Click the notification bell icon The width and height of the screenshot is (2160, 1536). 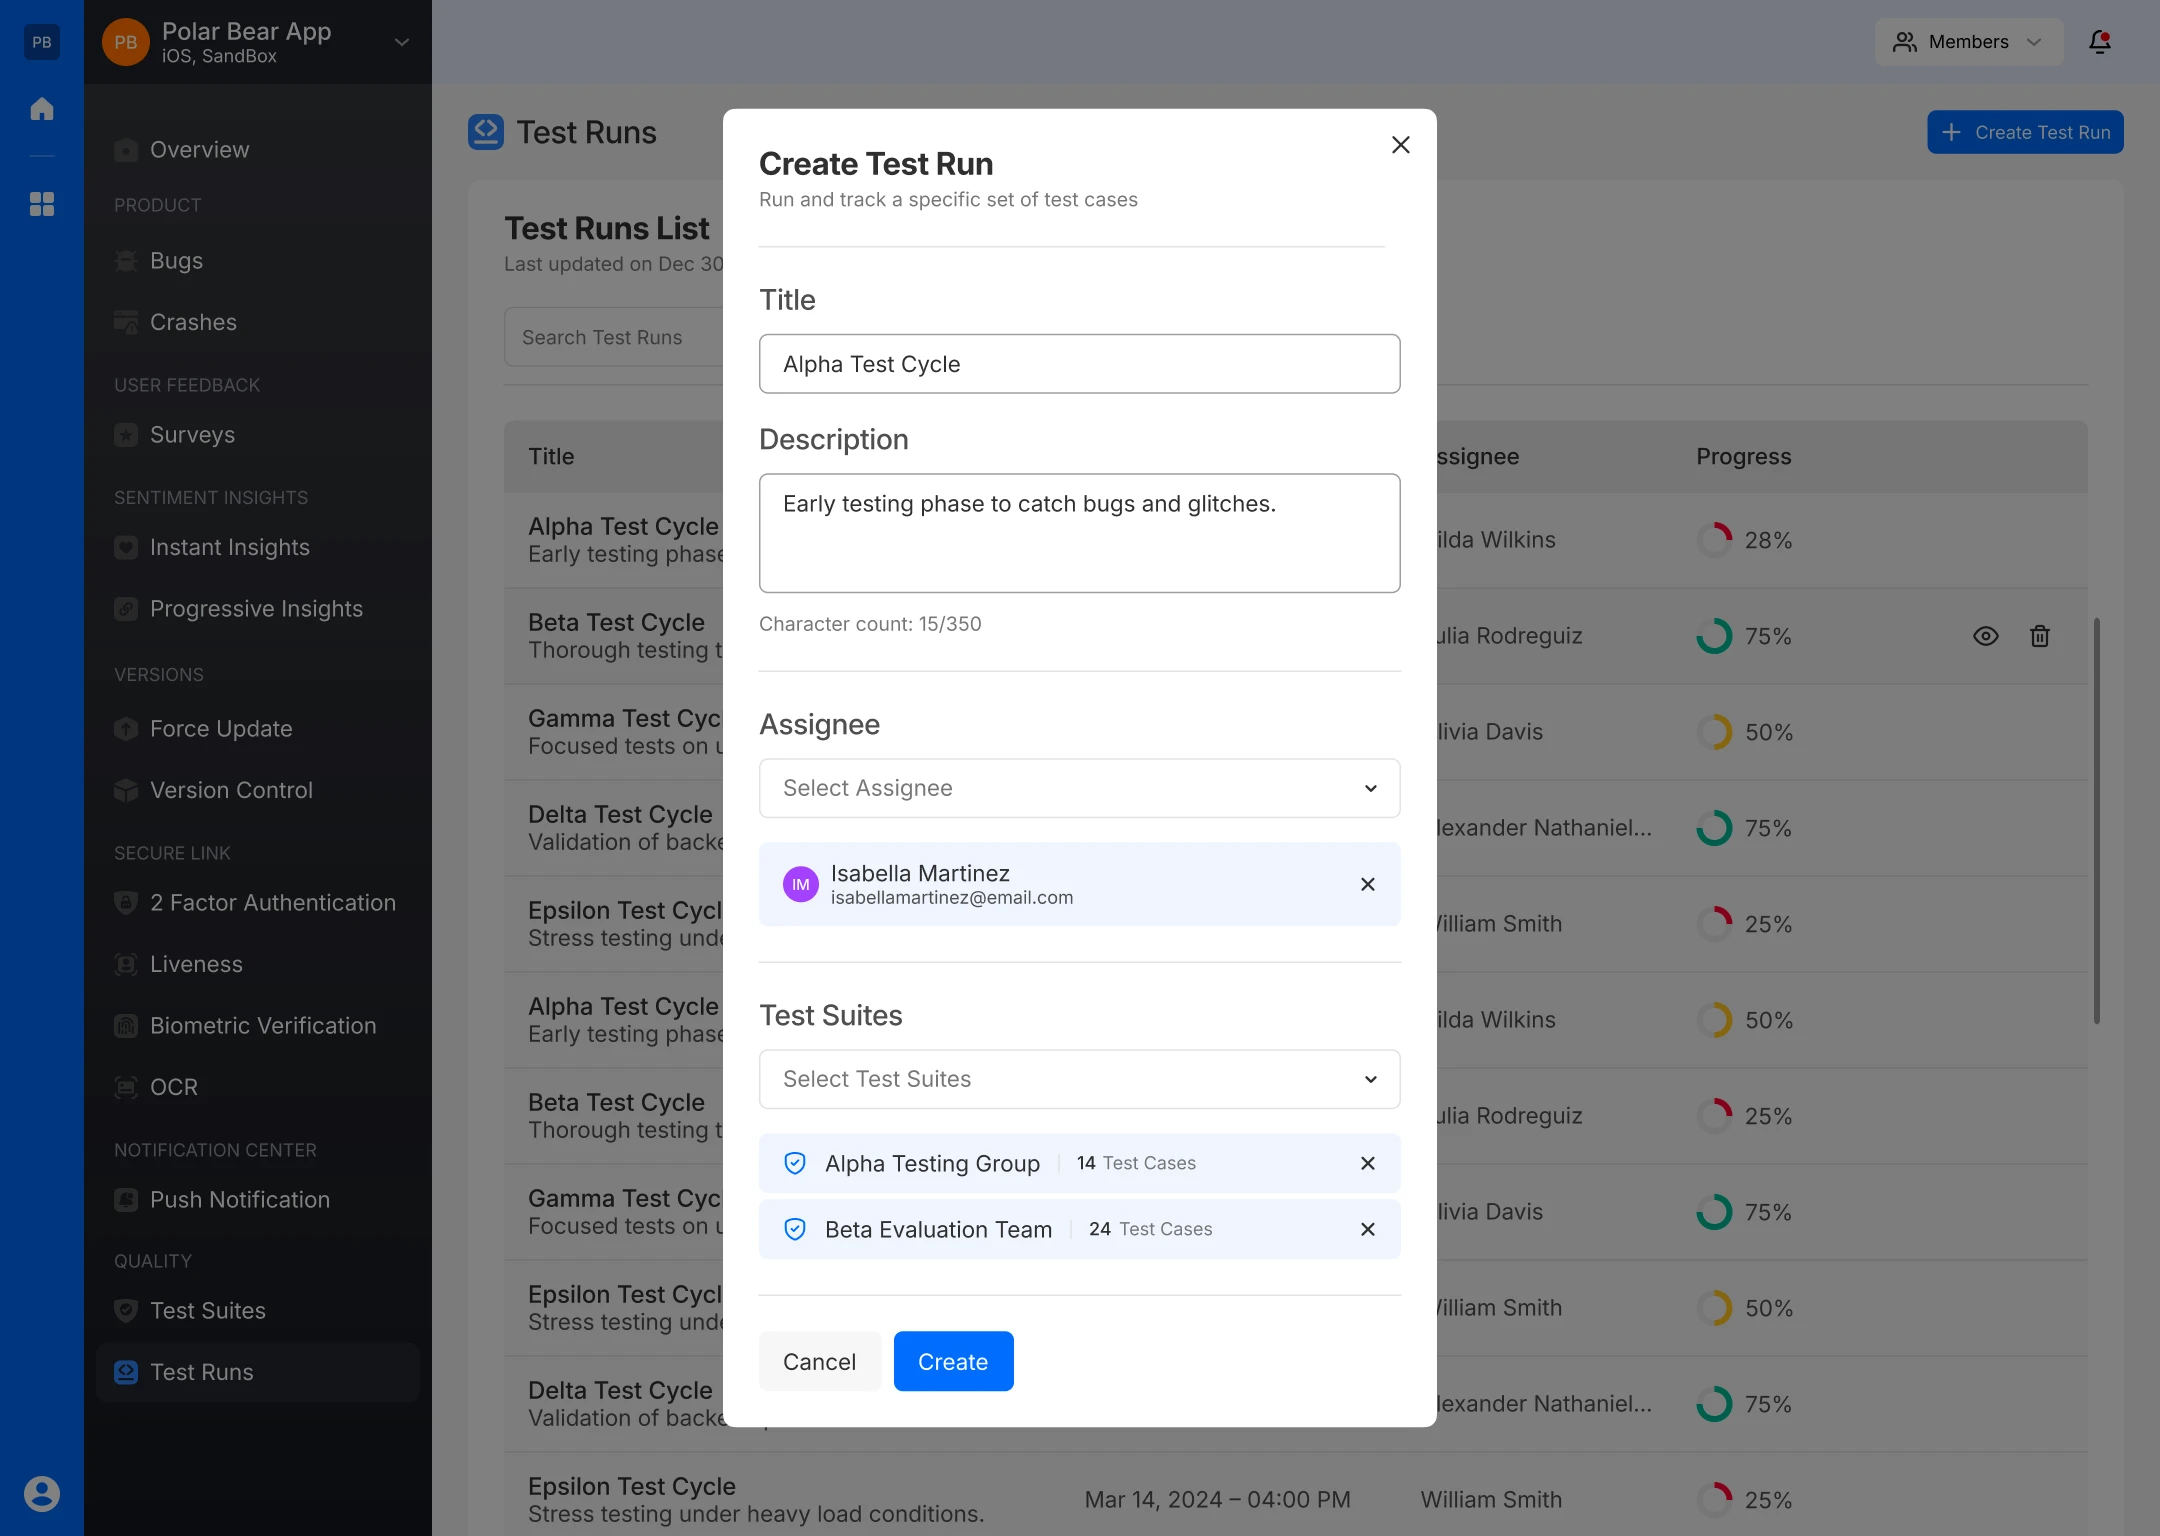click(2100, 42)
